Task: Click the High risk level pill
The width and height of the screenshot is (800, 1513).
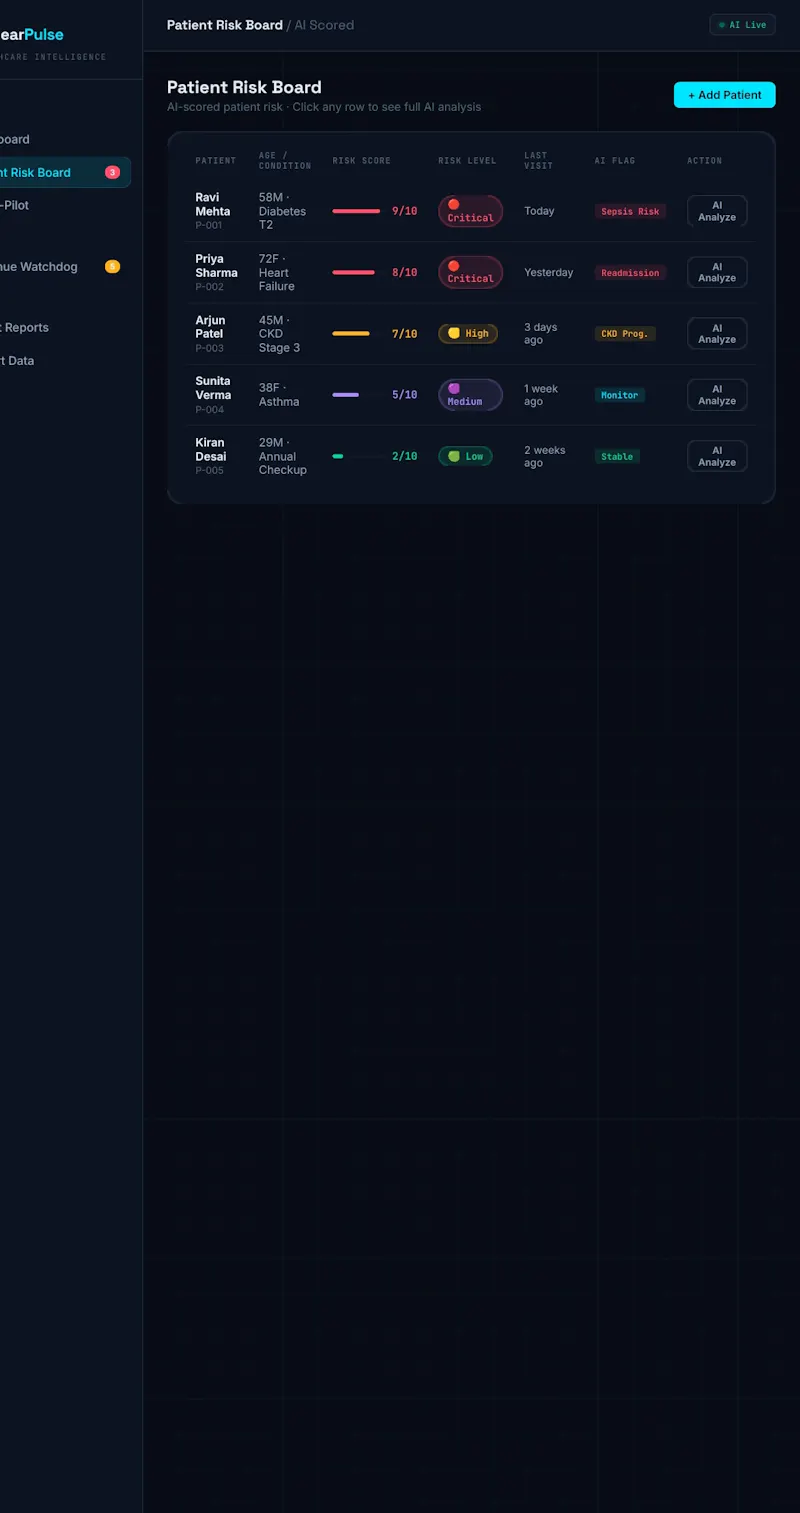Action: pos(468,333)
